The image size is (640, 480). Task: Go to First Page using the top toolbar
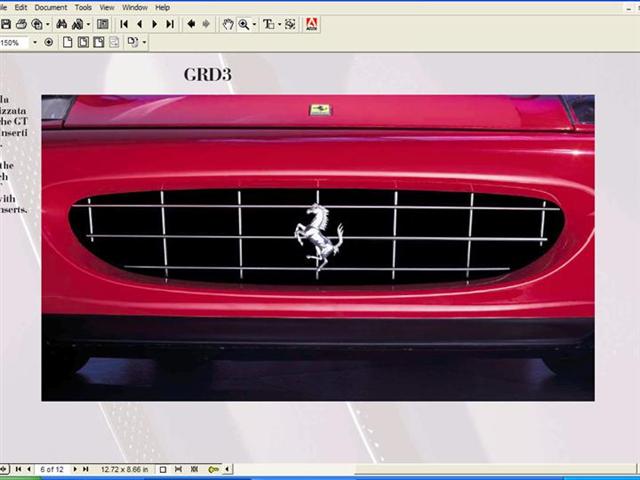point(124,24)
